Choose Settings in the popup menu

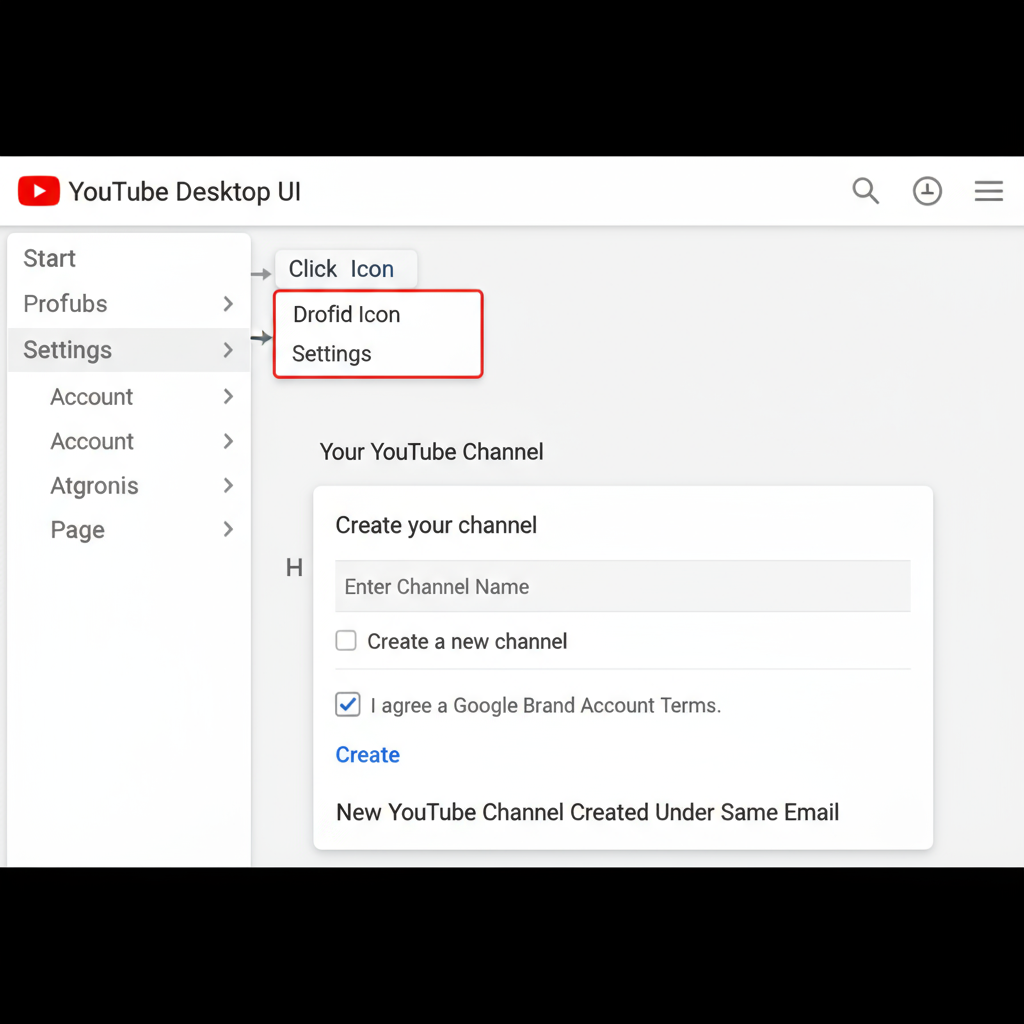(332, 353)
